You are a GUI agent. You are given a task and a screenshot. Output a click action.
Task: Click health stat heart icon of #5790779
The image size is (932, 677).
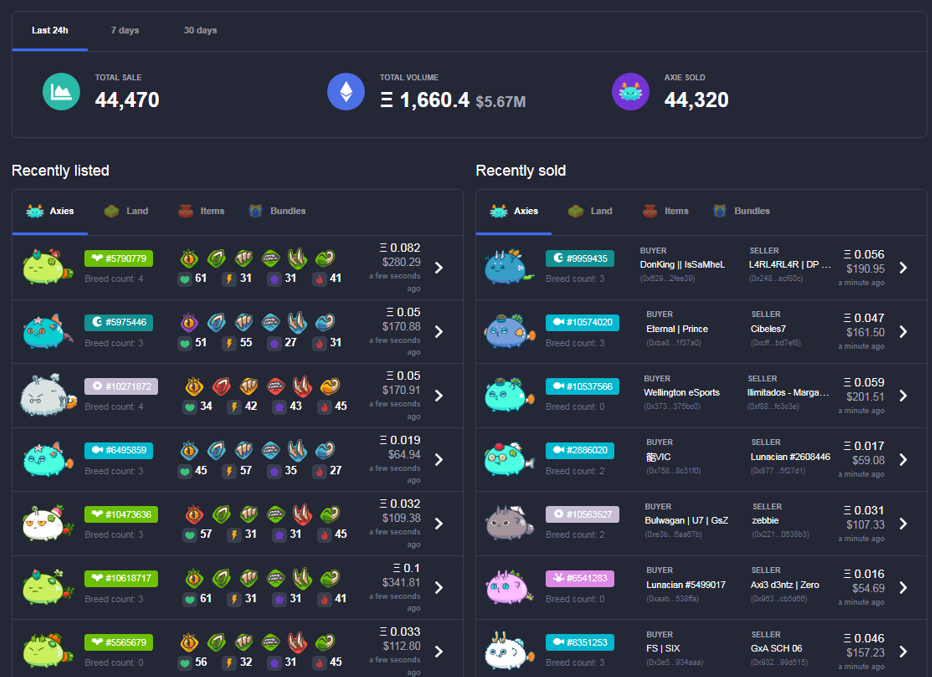pyautogui.click(x=185, y=279)
